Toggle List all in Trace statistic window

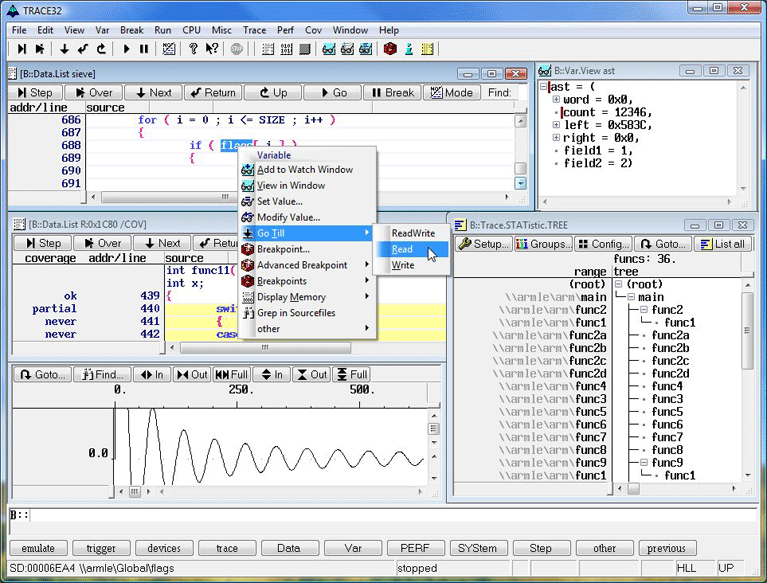click(x=721, y=244)
